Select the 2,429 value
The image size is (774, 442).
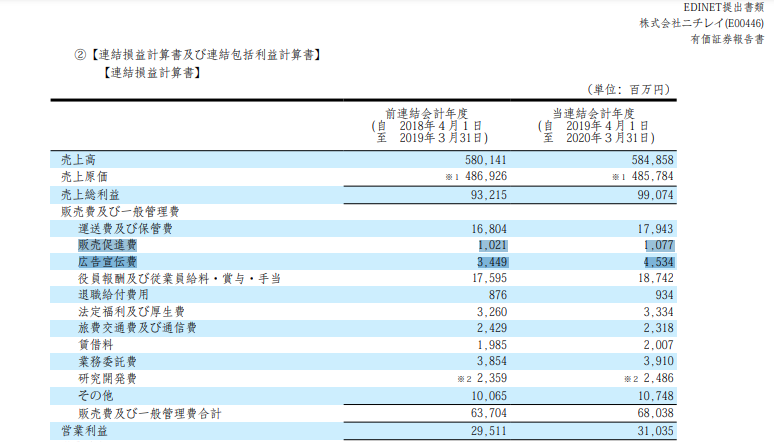point(492,328)
